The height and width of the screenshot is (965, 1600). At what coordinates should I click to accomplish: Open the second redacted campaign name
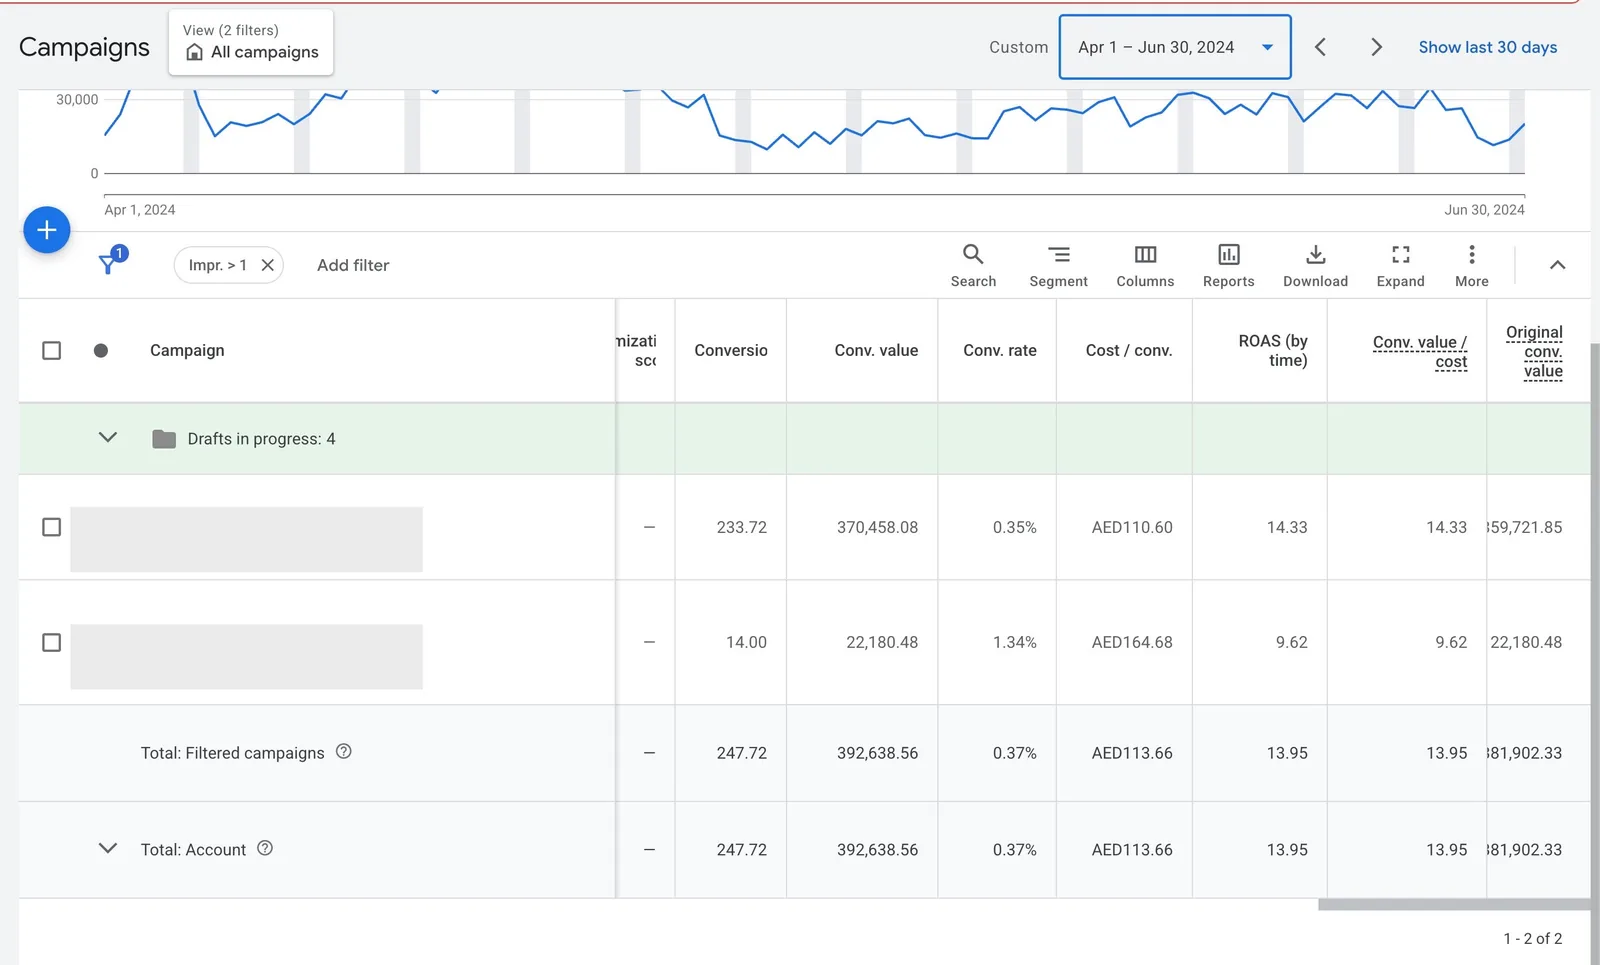click(246, 656)
